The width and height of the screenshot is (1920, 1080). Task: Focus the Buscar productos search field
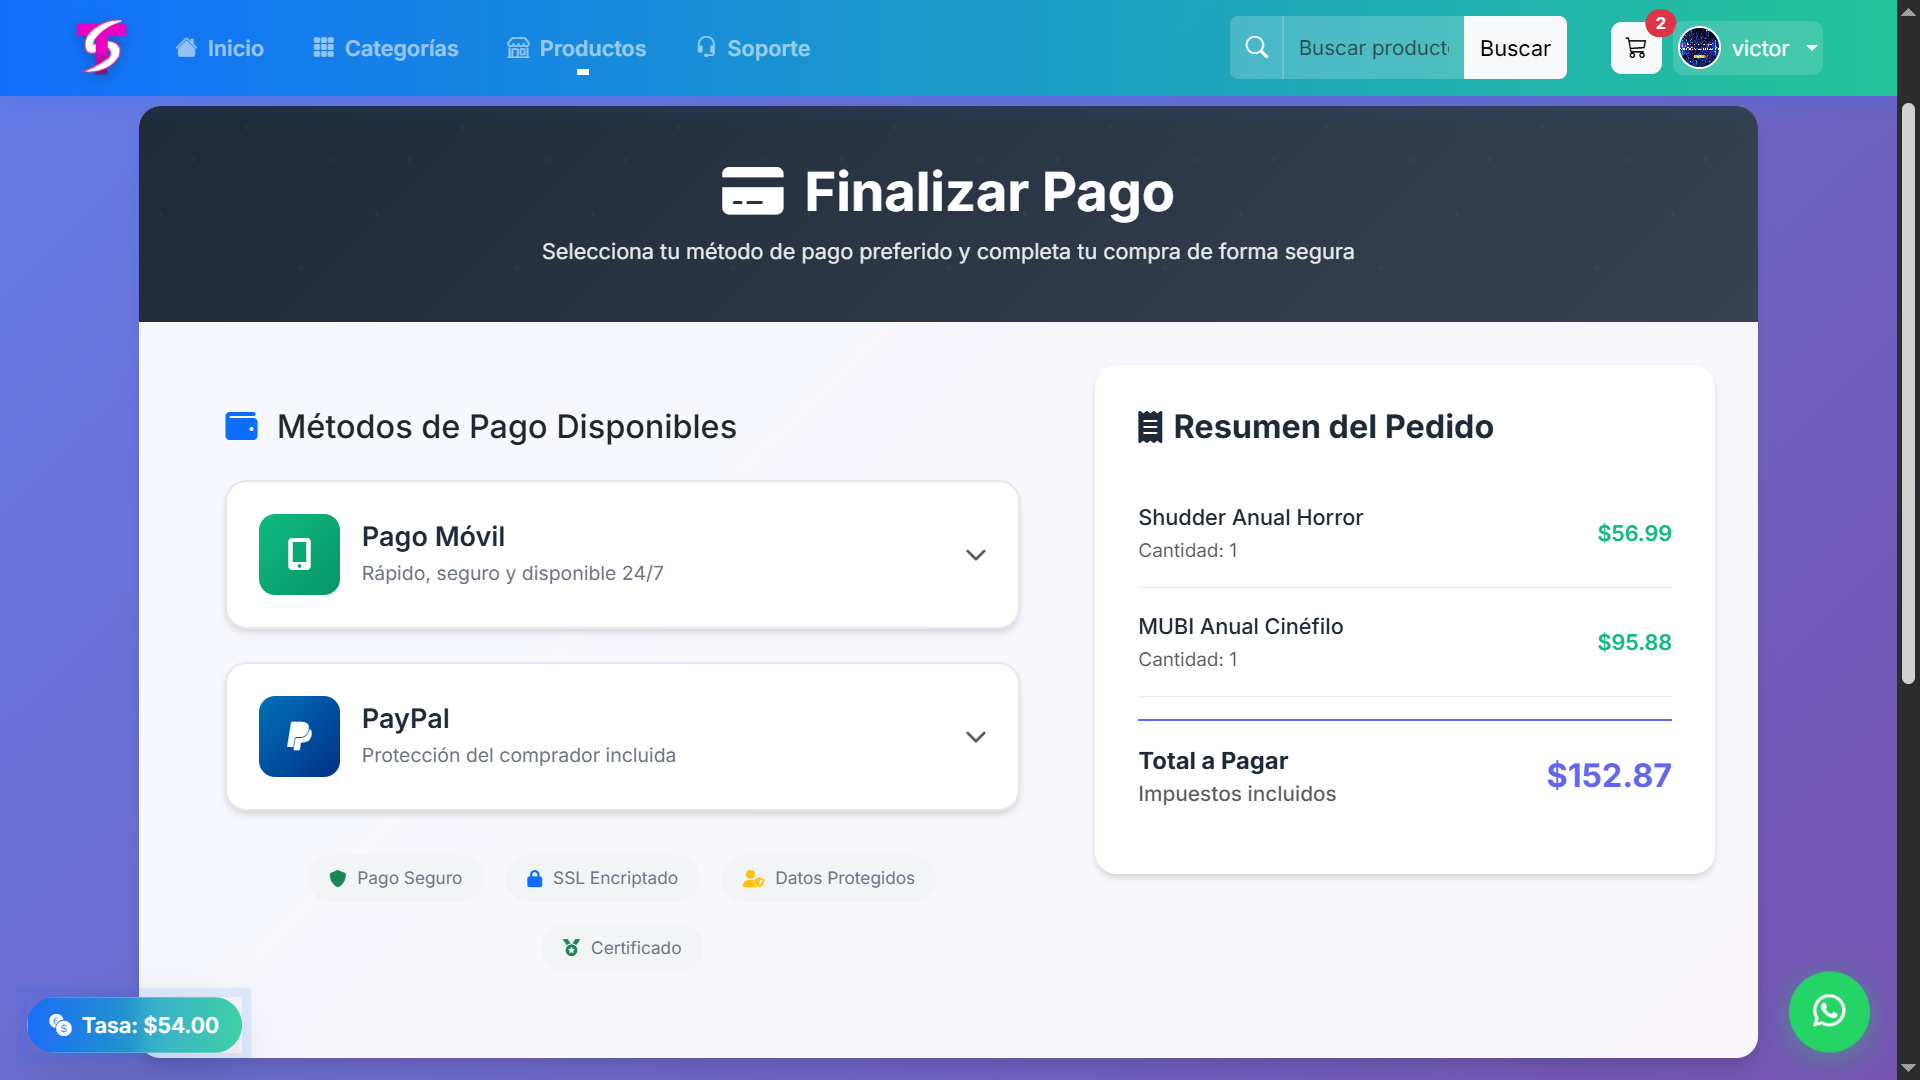coord(1373,47)
